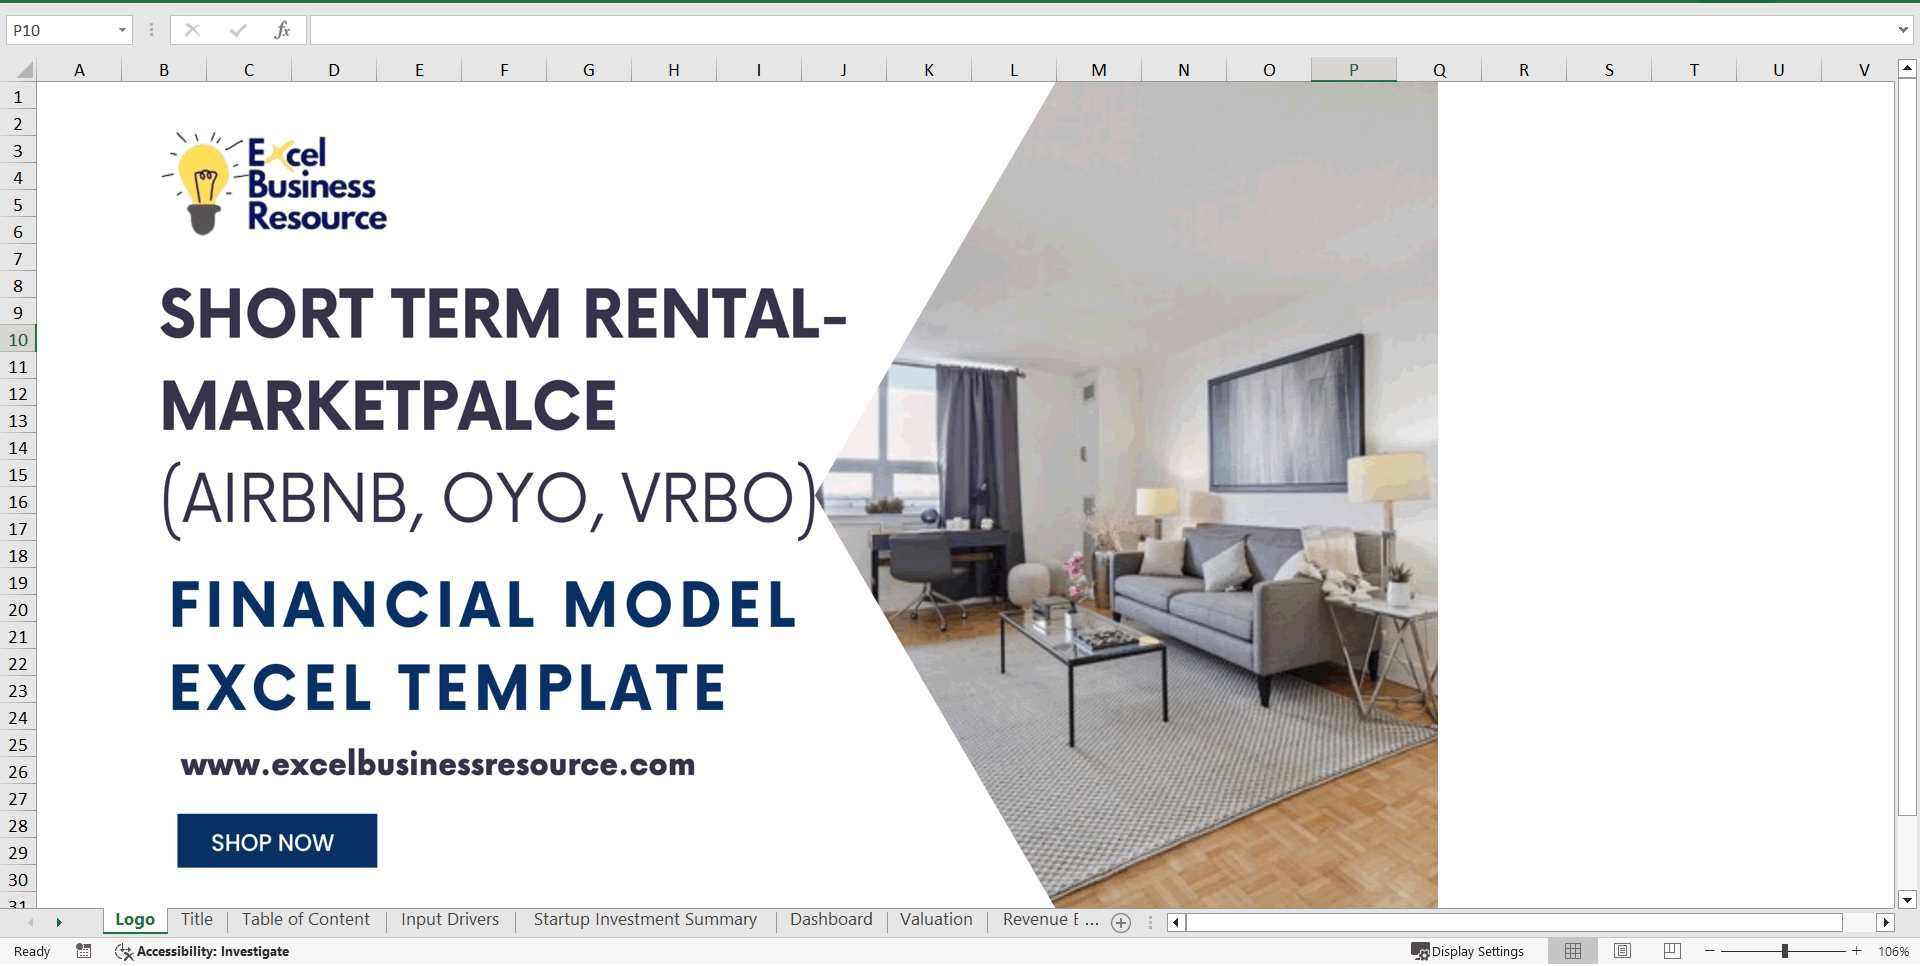
Task: Select column V header
Action: point(1863,70)
